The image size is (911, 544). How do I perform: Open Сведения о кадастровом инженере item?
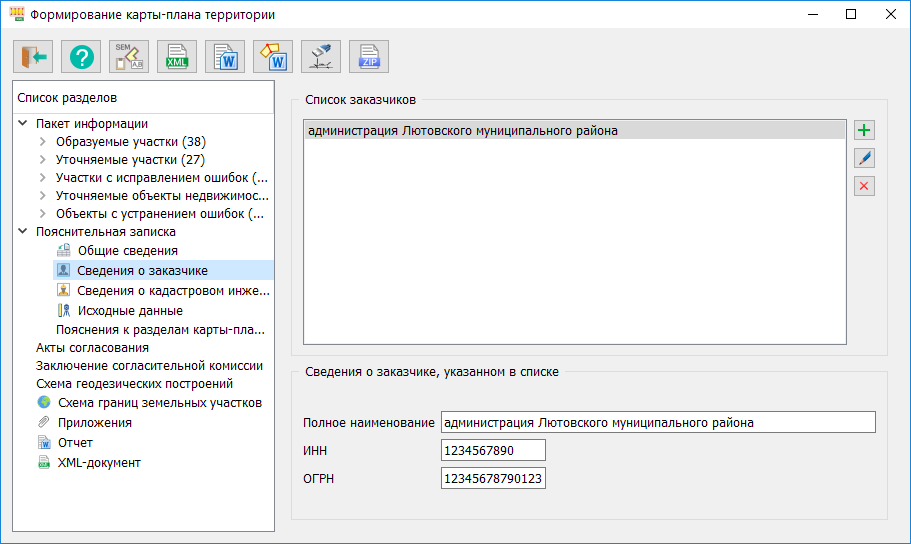[173, 291]
